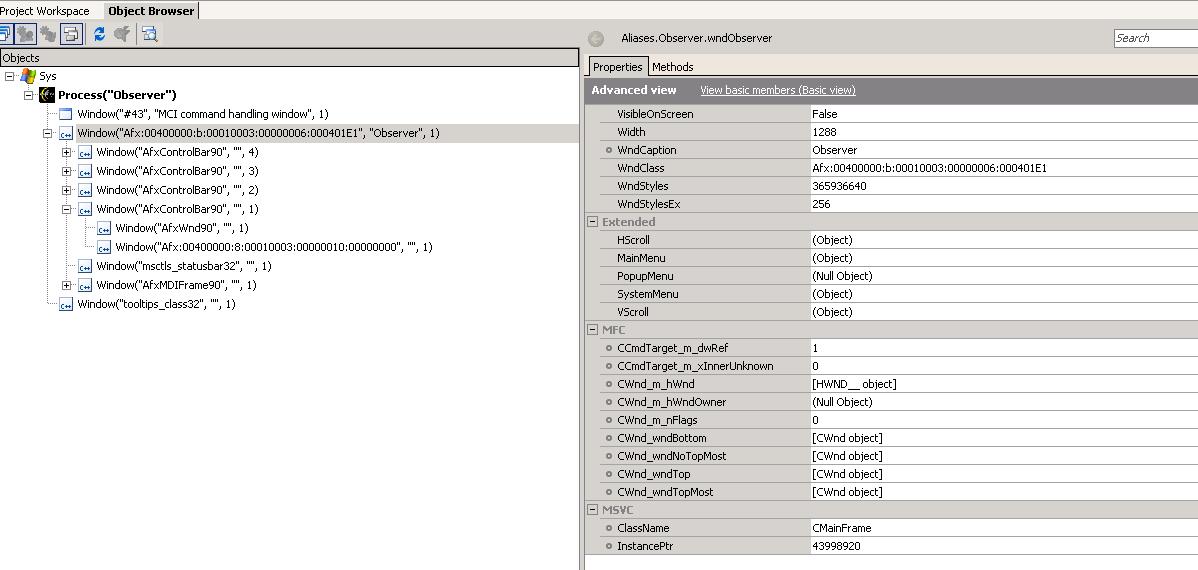
Task: Click the C++ icon beside msctls_statusbar32 window
Action: point(85,266)
